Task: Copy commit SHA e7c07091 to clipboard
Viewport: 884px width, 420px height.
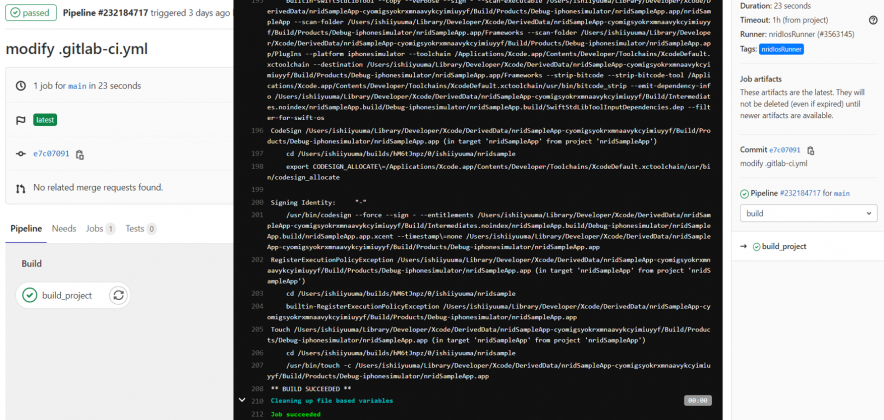Action: (x=80, y=154)
